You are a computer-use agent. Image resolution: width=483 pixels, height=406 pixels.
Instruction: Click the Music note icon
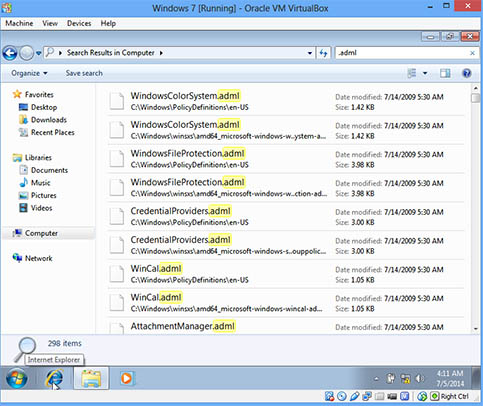point(23,183)
